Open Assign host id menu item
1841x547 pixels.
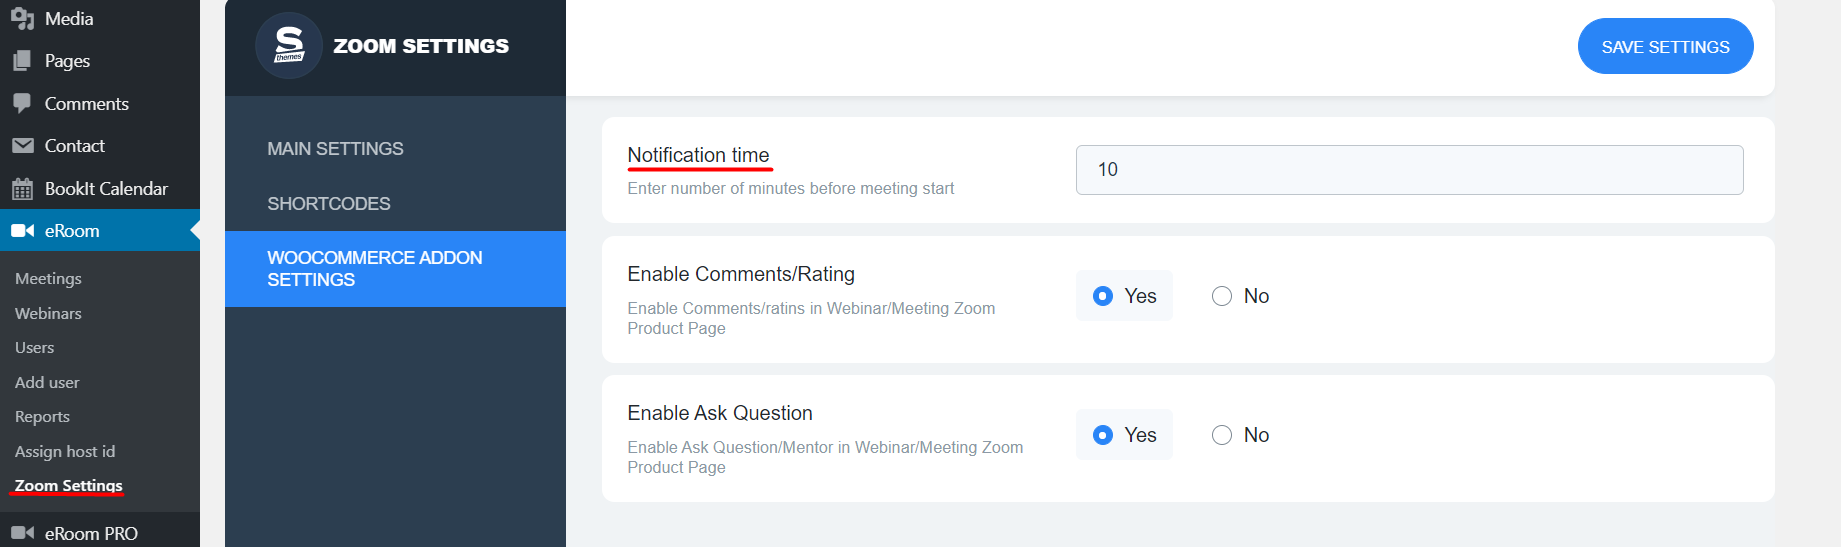tap(65, 452)
